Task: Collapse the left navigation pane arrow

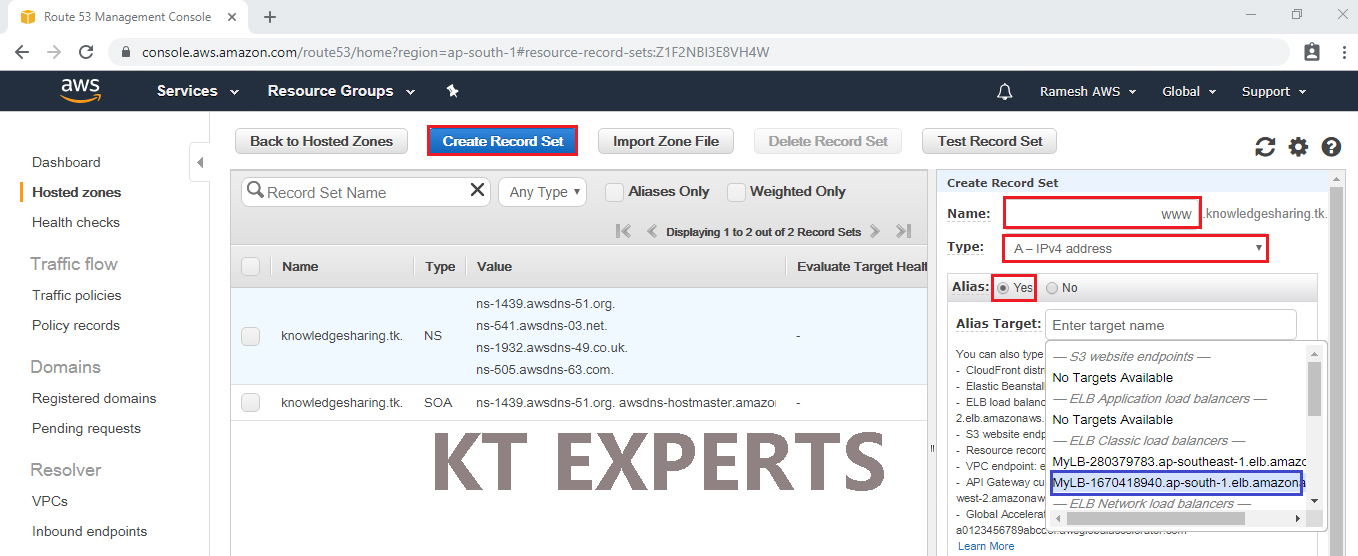Action: pyautogui.click(x=199, y=162)
